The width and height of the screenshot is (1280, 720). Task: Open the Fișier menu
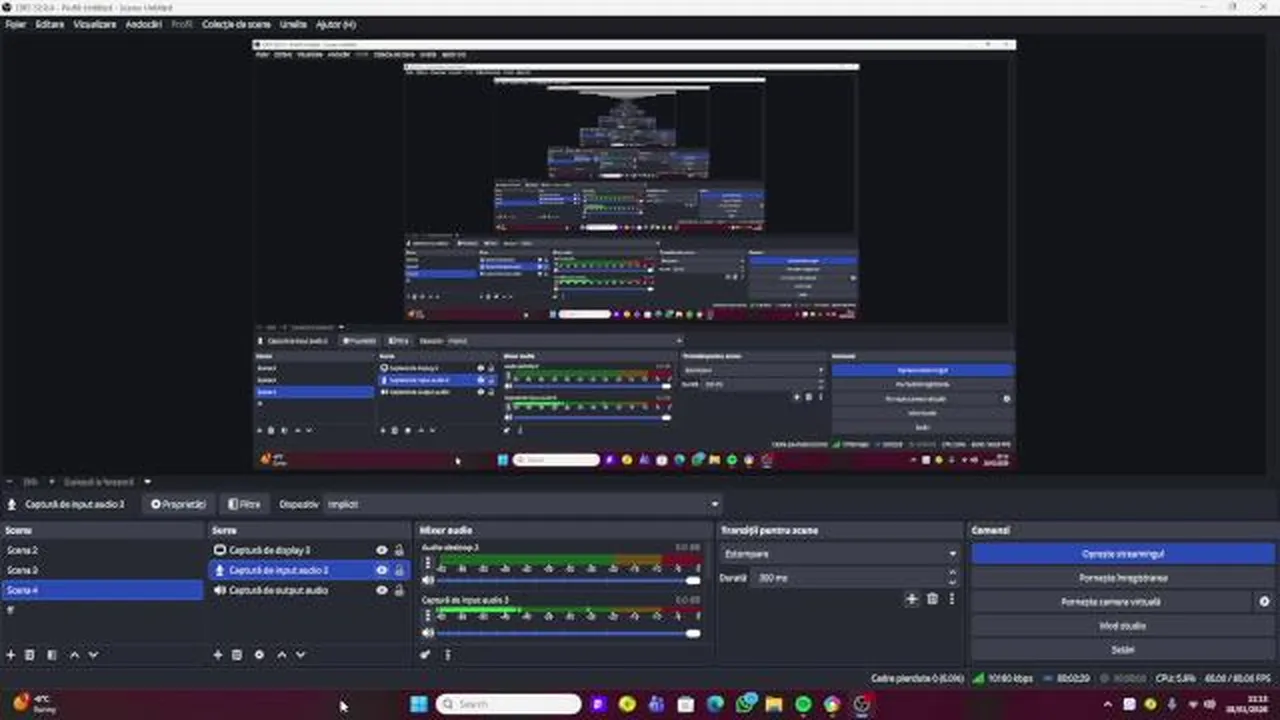click(x=15, y=24)
